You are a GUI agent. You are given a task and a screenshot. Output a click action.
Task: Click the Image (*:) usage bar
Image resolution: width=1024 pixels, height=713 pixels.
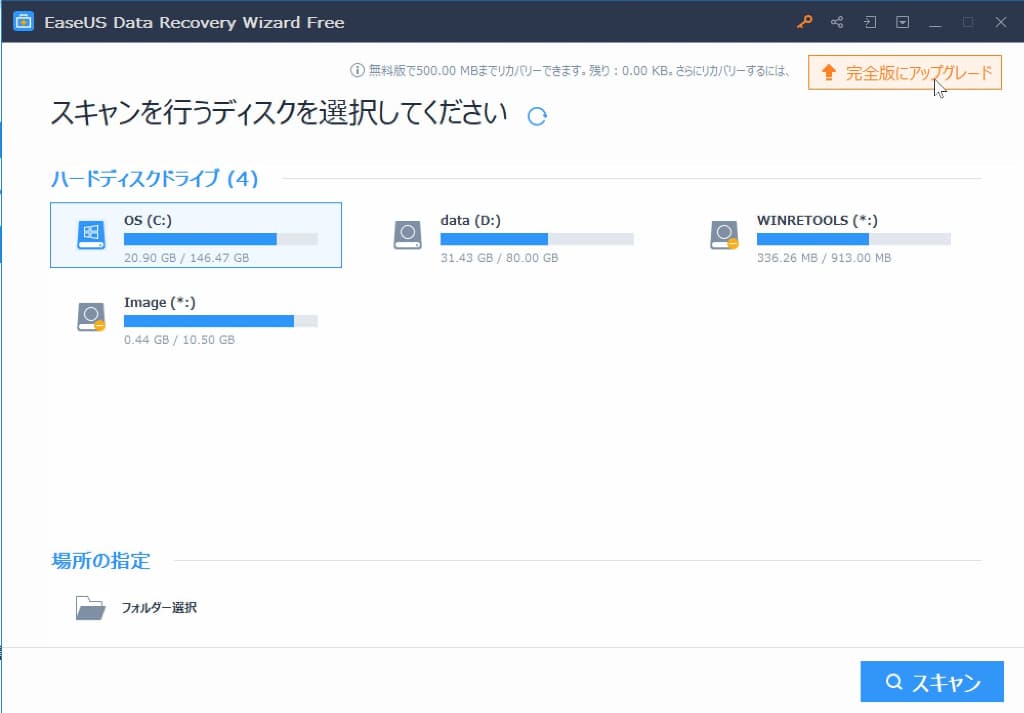(221, 321)
